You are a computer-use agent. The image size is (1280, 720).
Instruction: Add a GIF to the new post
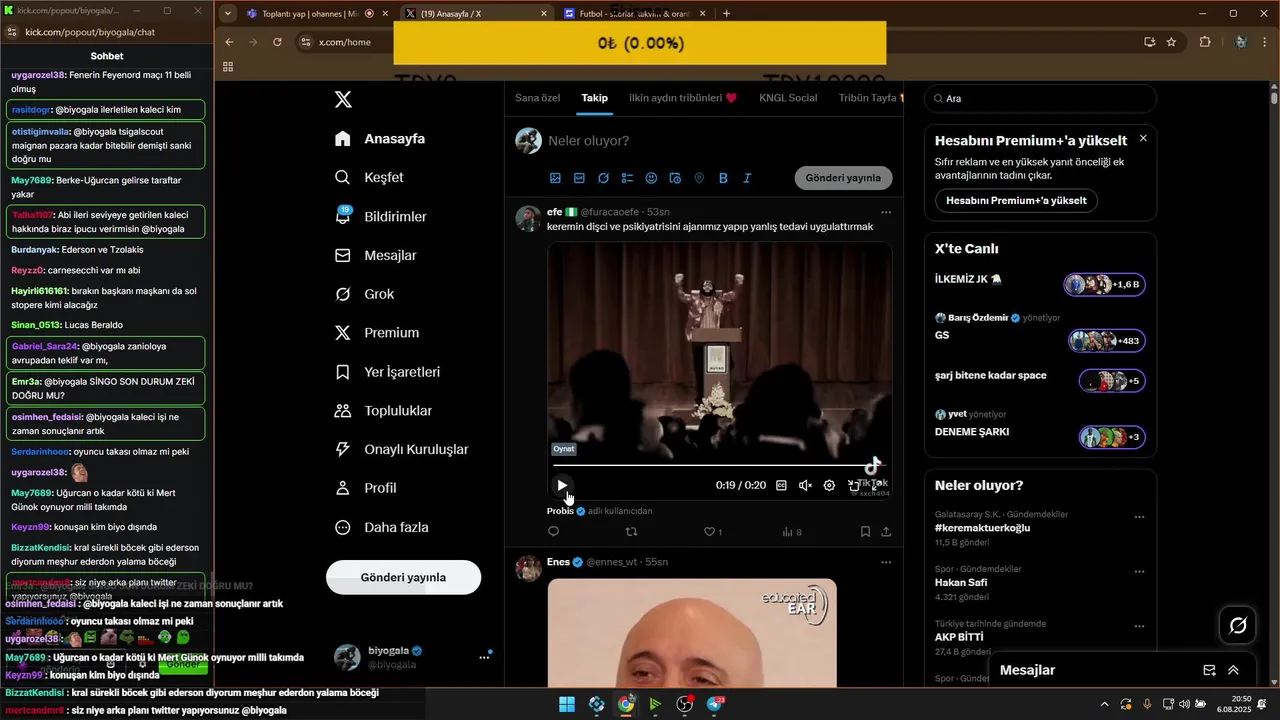[579, 178]
